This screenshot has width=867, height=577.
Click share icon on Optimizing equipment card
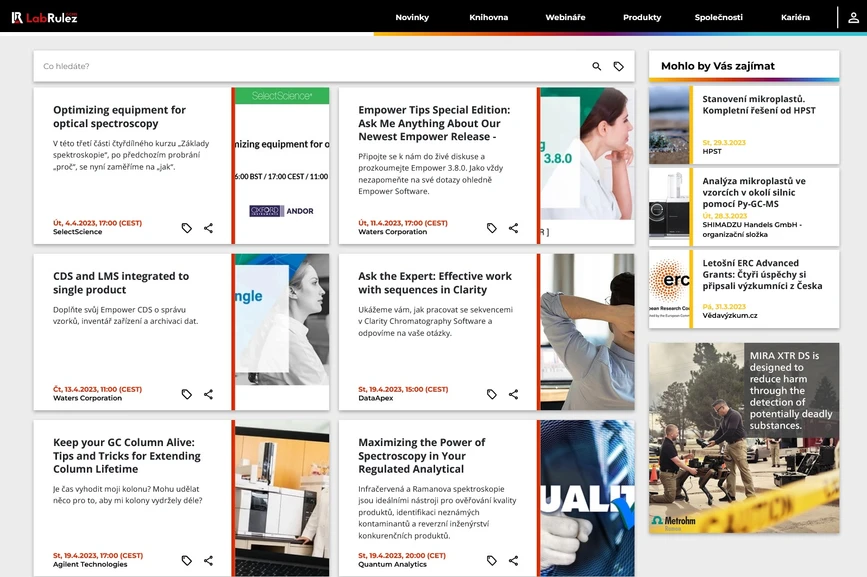click(x=208, y=228)
